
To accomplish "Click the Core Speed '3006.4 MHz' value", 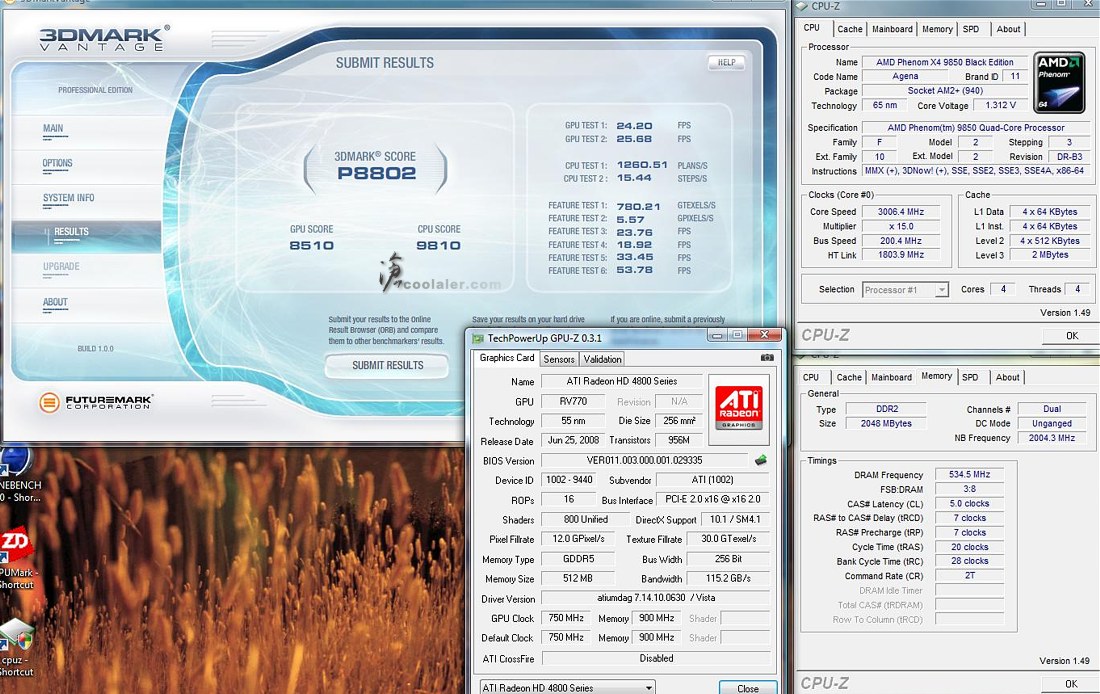I will click(901, 211).
